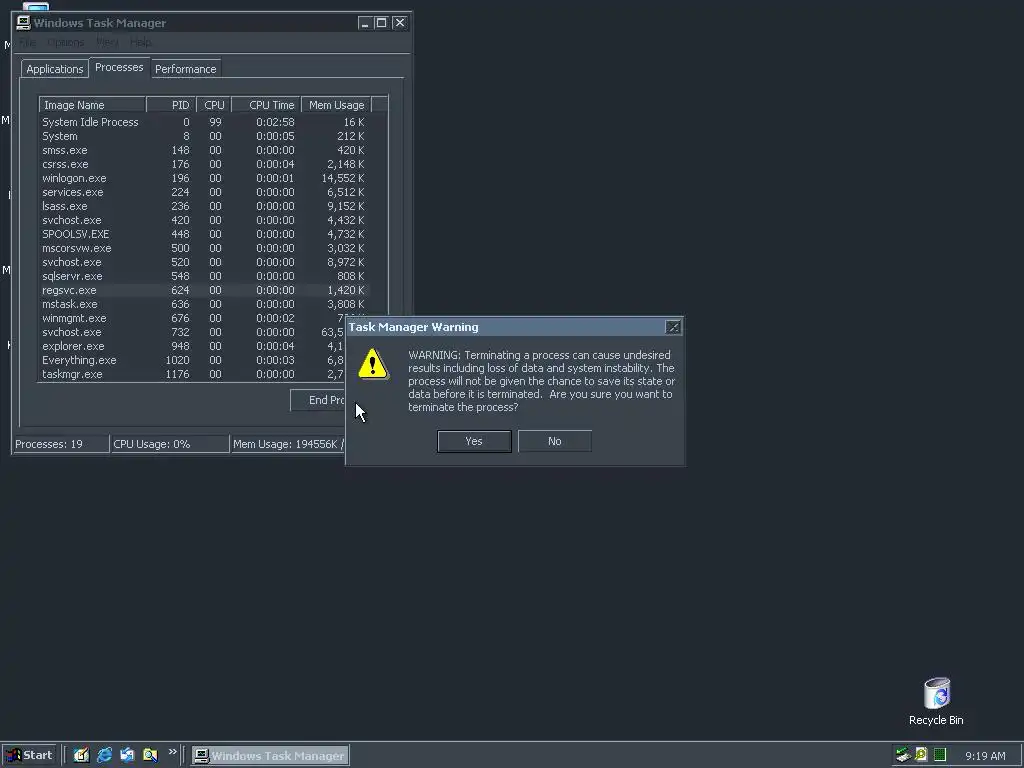This screenshot has width=1024, height=768.
Task: Open the Recycle Bin desktop icon
Action: [936, 701]
